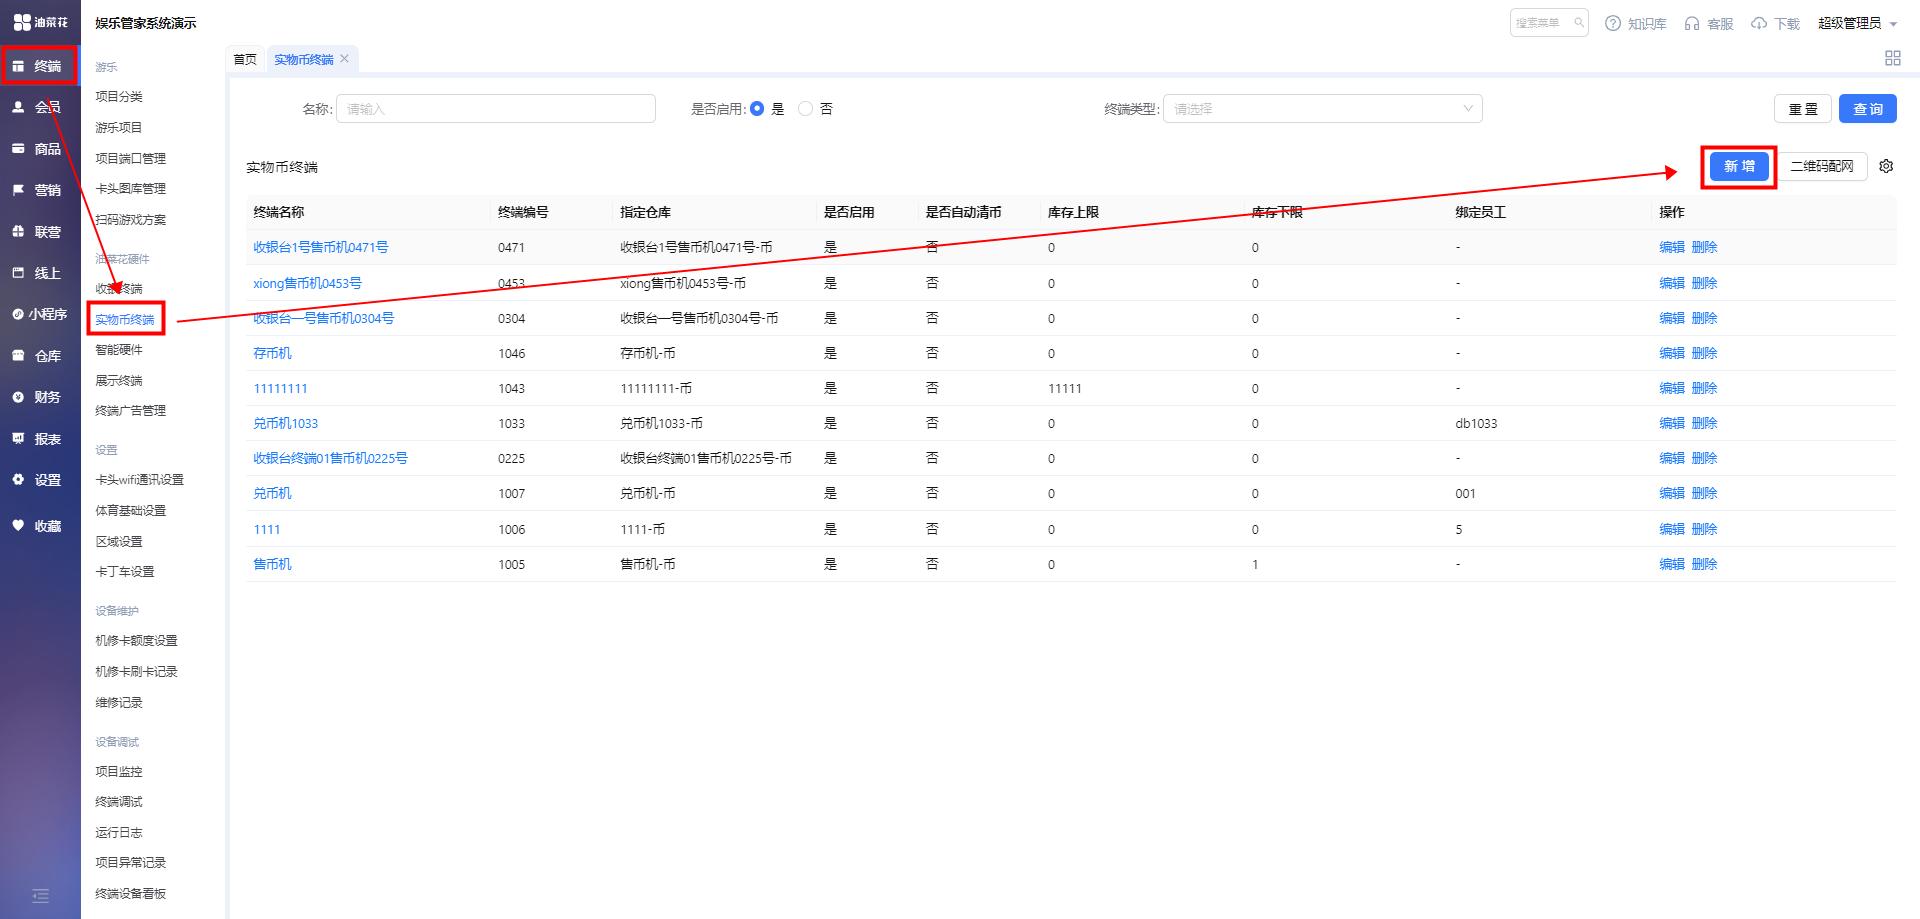Open 知识库 help from the header

1636,23
